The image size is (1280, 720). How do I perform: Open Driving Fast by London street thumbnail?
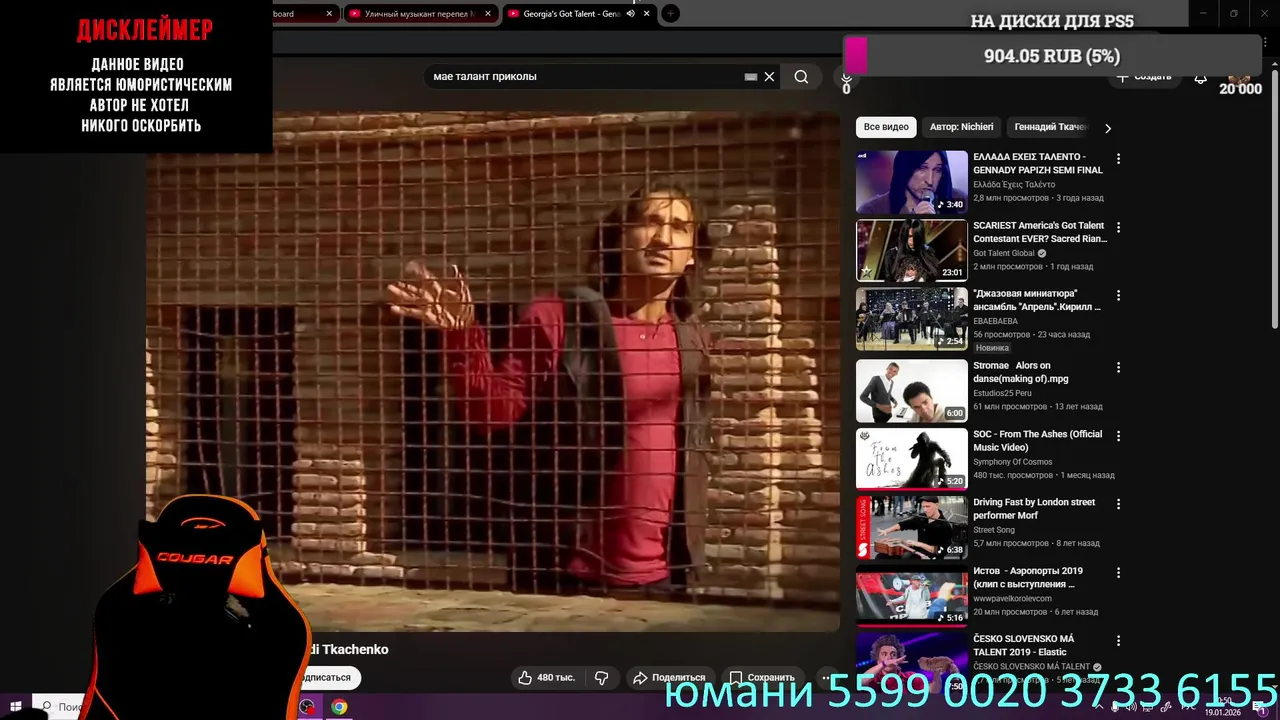coord(911,528)
